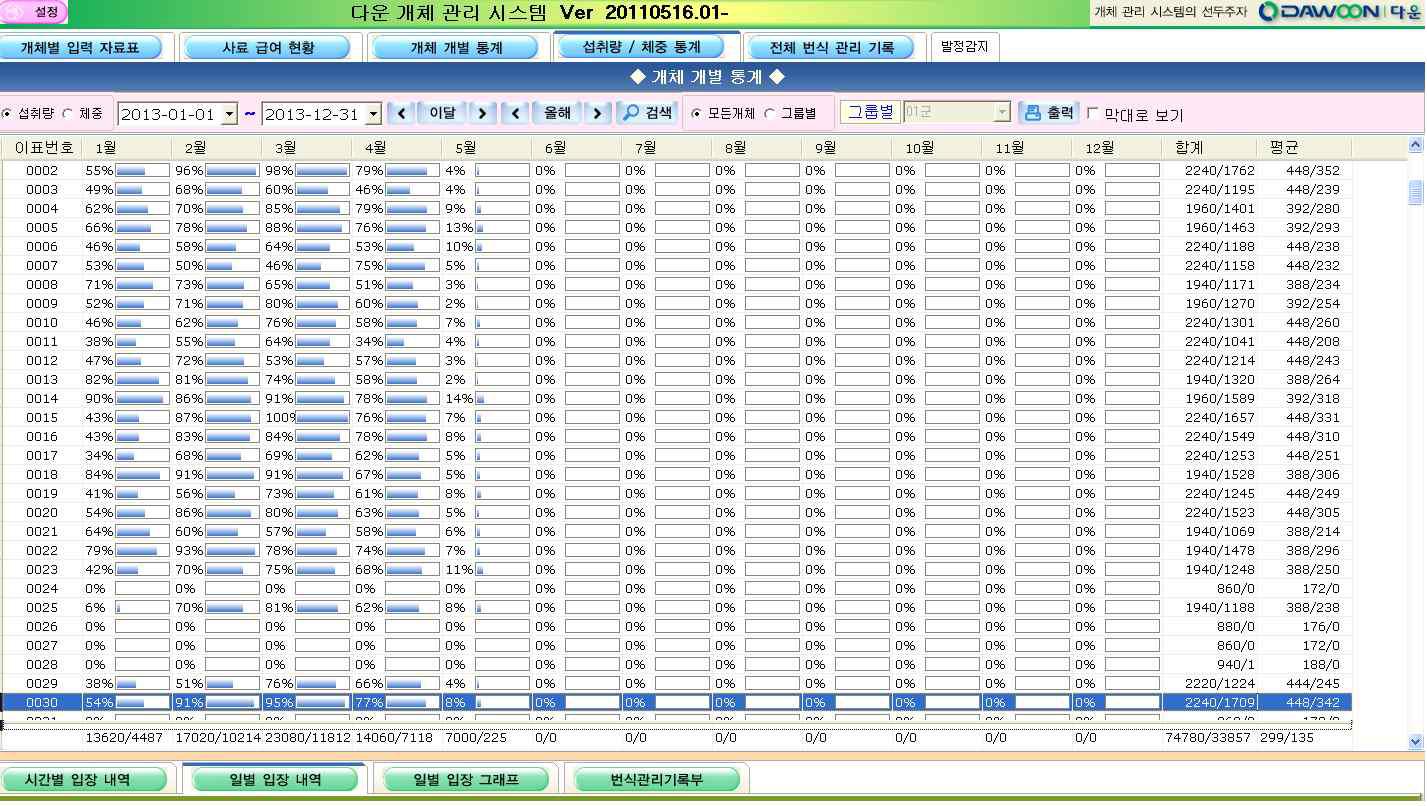Click the 이표번호 column header
Viewport: 1427px width, 806px height.
pyautogui.click(x=41, y=148)
